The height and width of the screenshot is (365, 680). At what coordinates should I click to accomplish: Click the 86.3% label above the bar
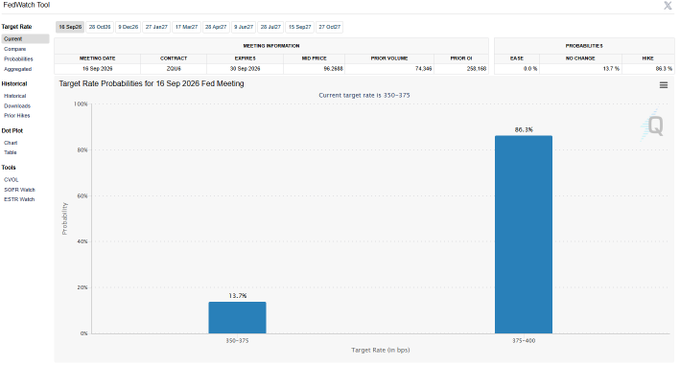[524, 130]
